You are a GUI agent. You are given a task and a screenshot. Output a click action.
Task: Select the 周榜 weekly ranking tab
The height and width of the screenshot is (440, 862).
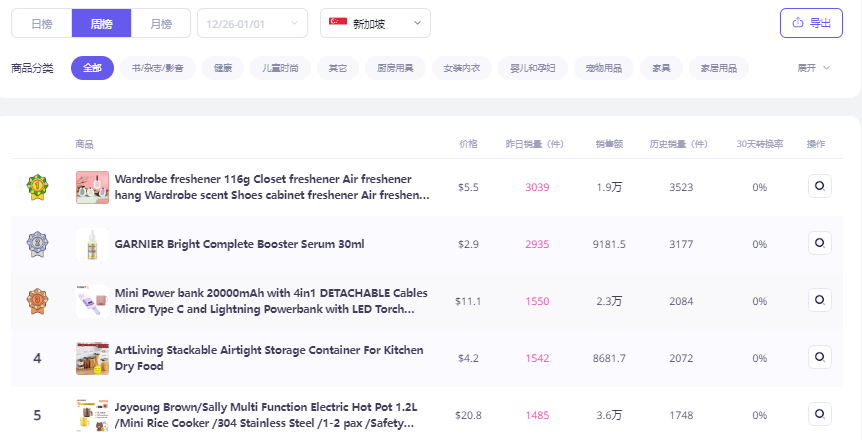(x=101, y=24)
